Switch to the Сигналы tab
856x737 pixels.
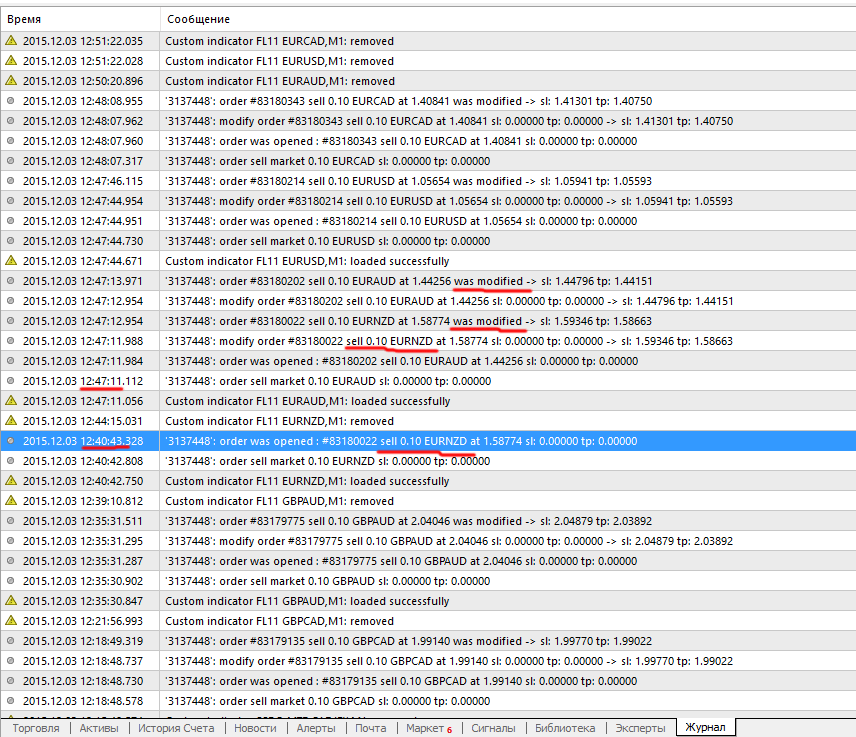[x=493, y=728]
